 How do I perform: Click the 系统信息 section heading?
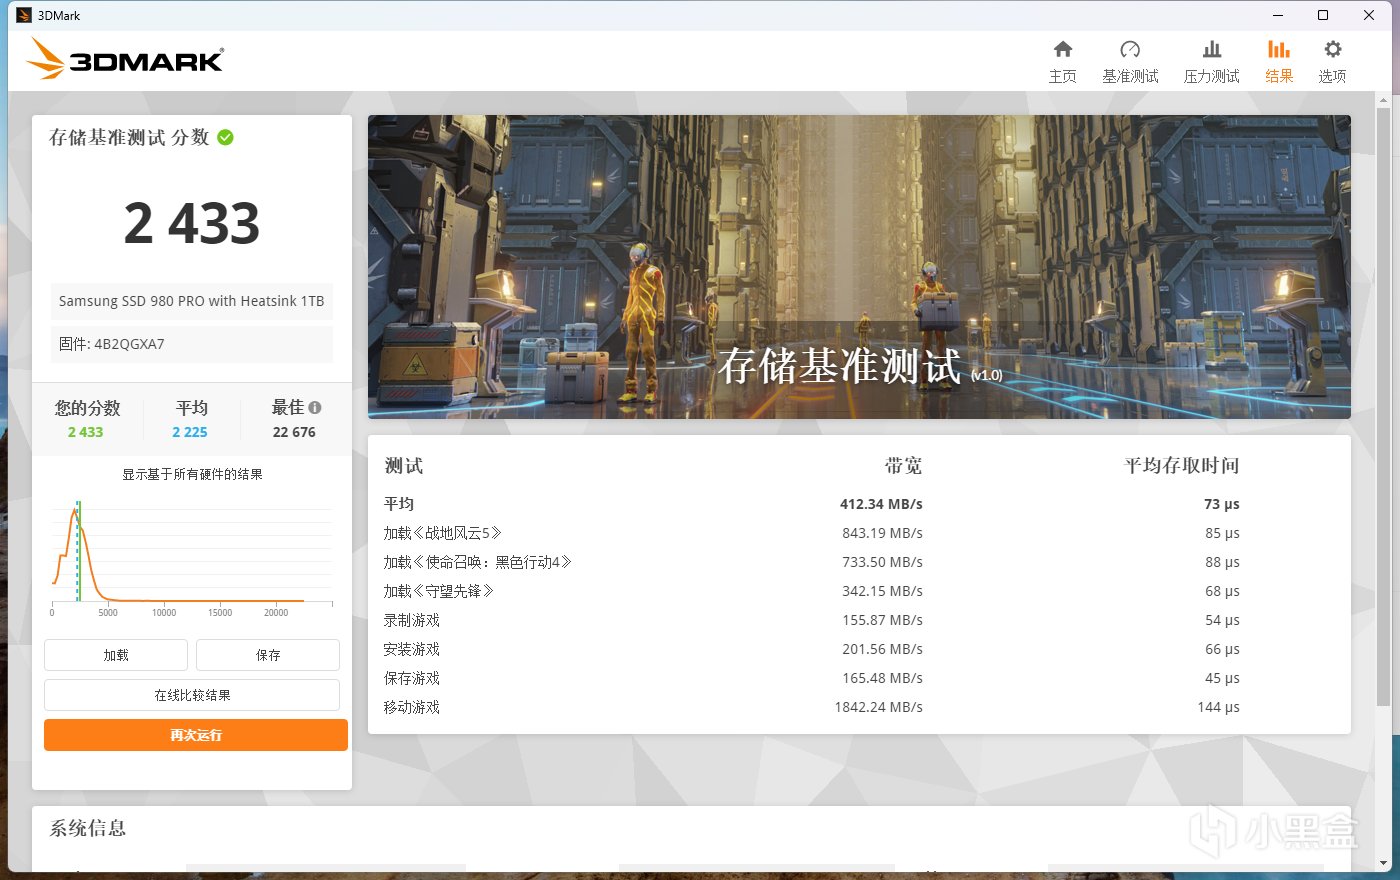point(88,828)
